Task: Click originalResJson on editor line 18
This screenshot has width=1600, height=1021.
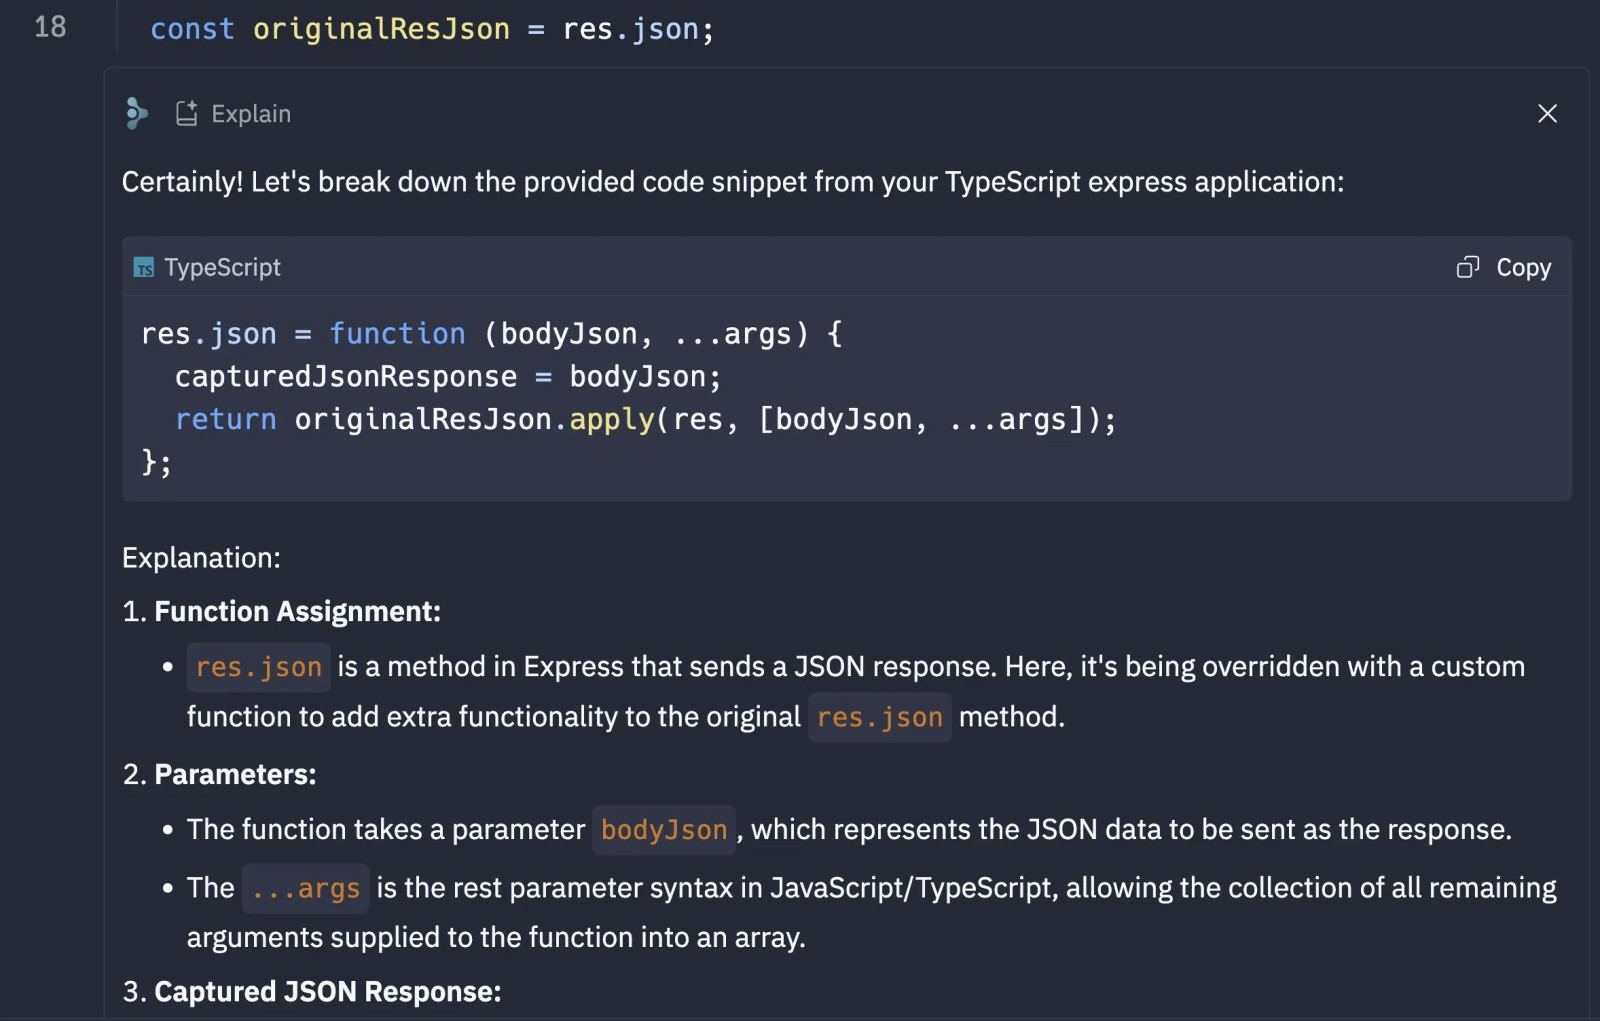Action: [x=381, y=29]
